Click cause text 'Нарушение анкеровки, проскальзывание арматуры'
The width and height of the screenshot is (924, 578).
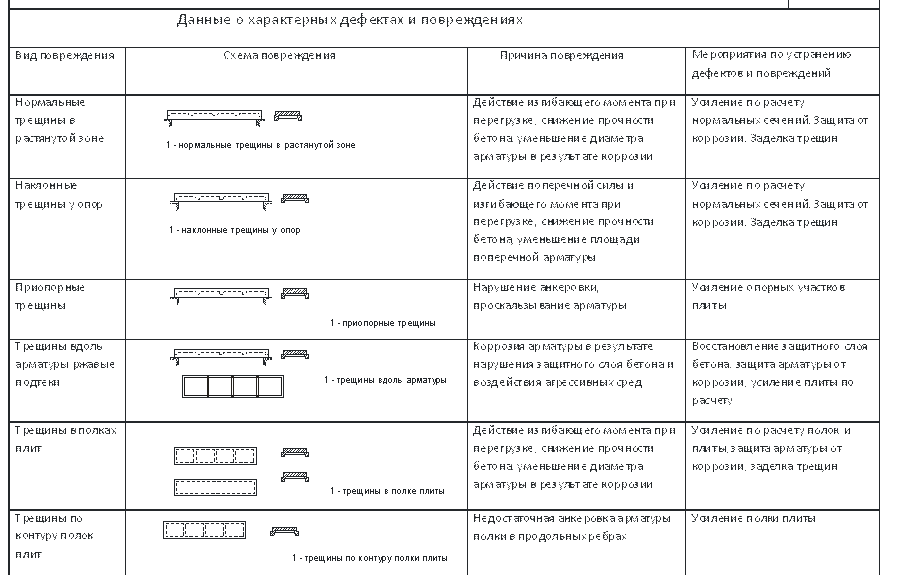click(550, 296)
